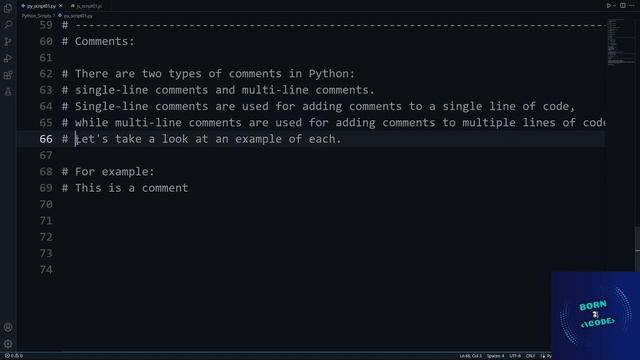Open the Source Control view
This screenshot has width=640, height=360.
click(8, 41)
